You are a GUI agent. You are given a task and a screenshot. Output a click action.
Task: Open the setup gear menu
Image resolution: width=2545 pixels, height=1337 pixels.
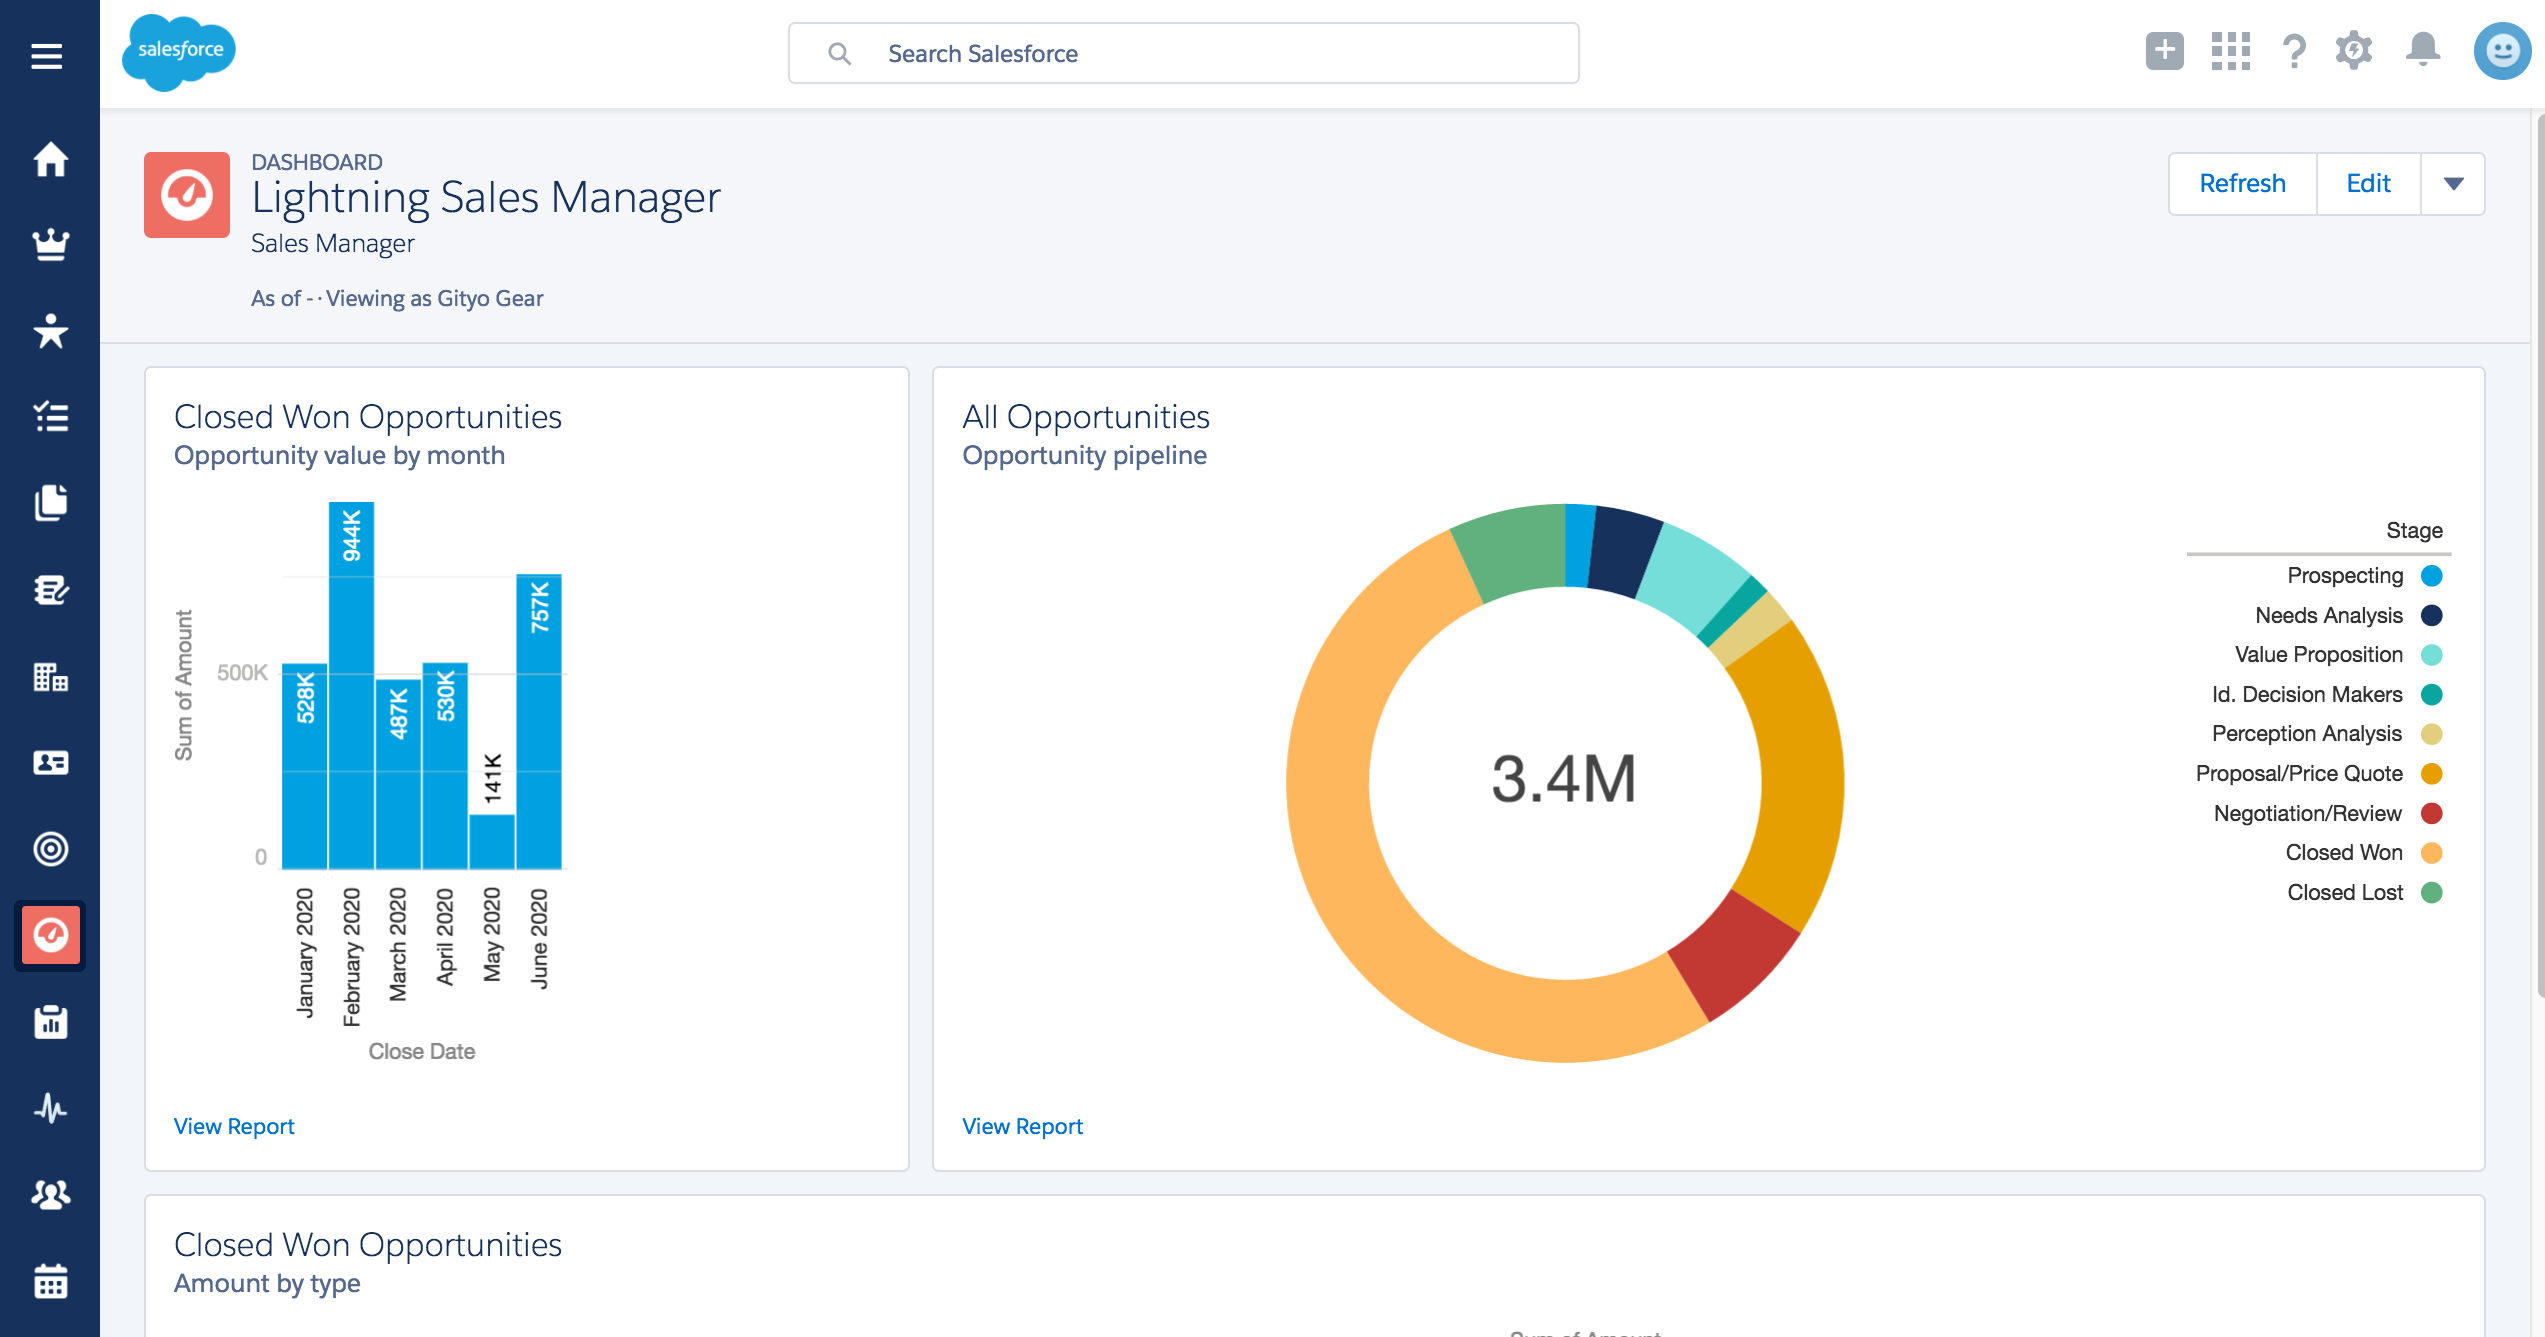click(2354, 50)
